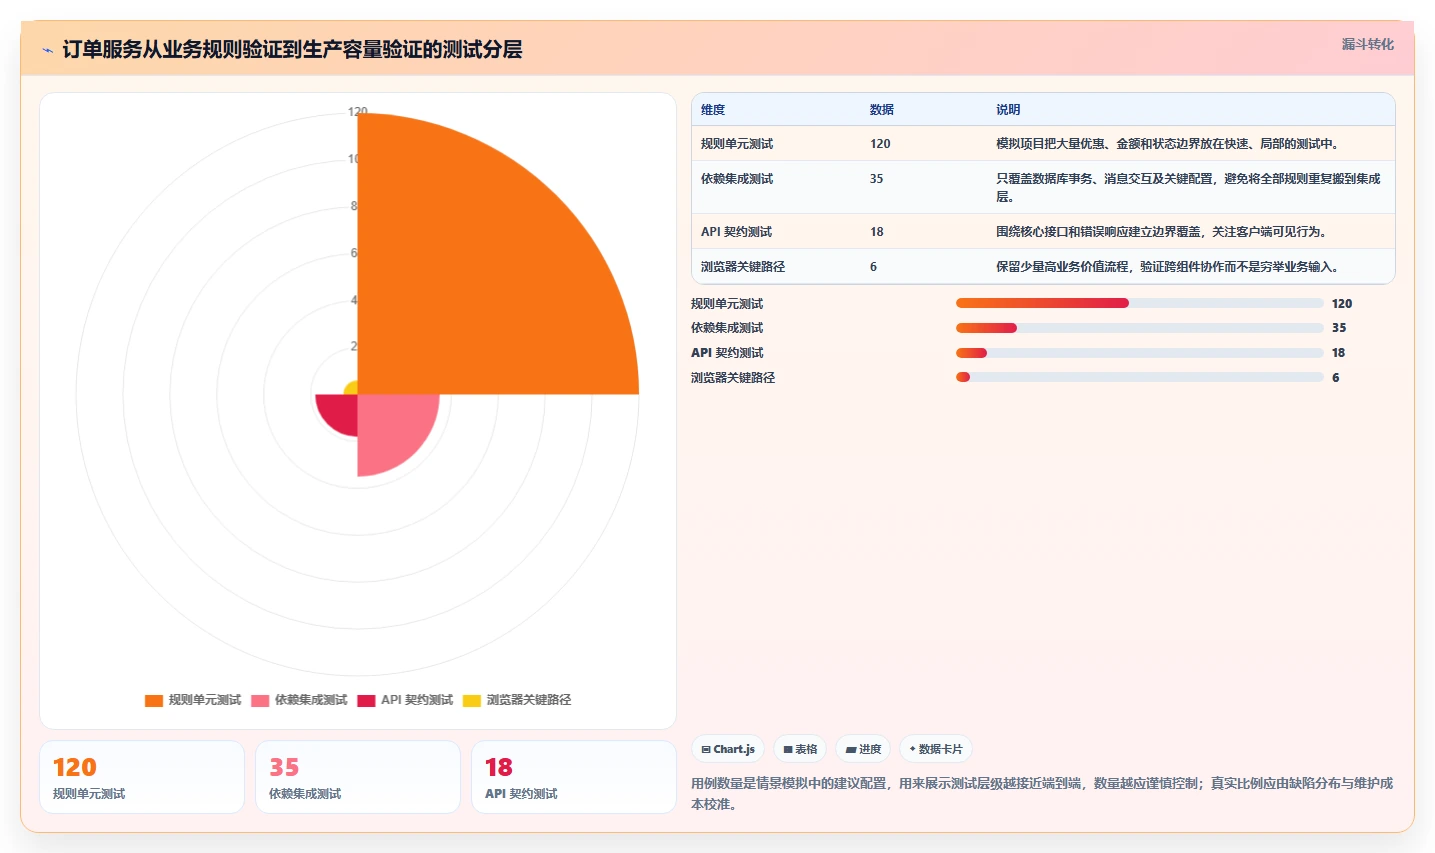
Task: Toggle 浏览器关键路径 legend yellow swatch
Action: click(472, 700)
